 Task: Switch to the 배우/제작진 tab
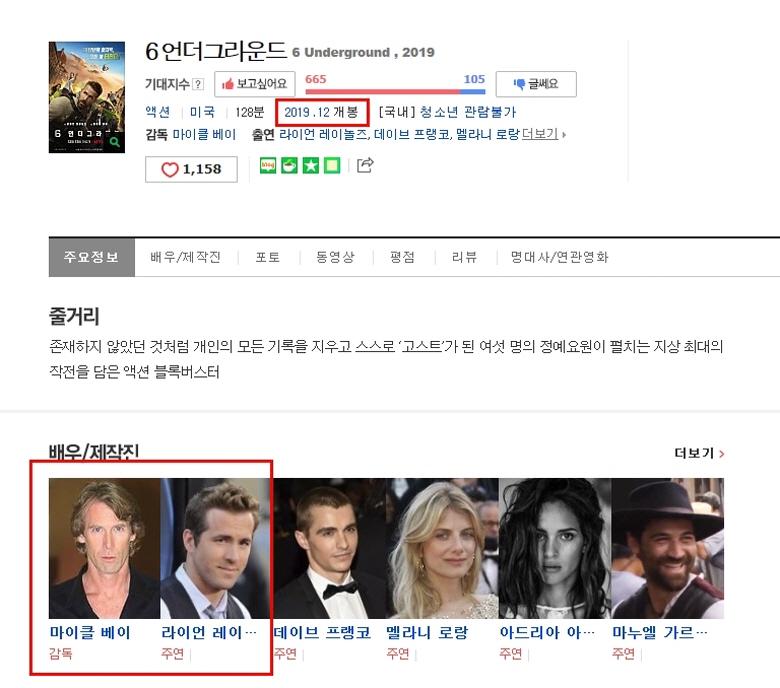tap(185, 257)
